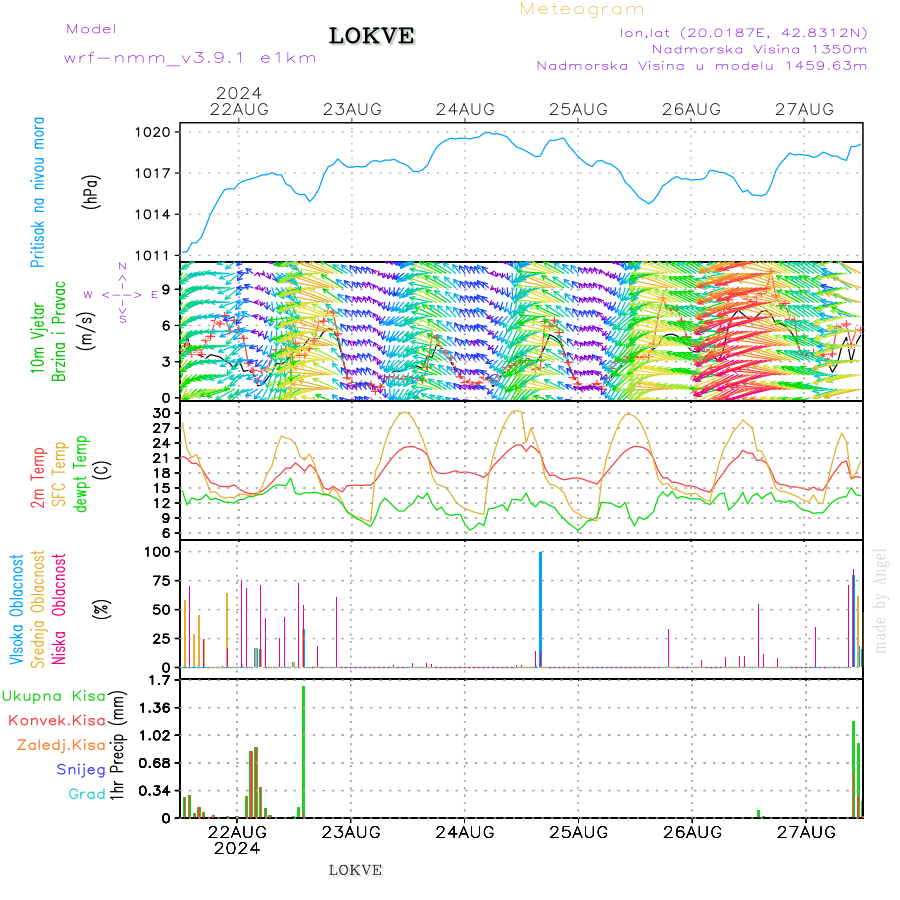Click the 50 value on the cloud axis
This screenshot has height=900, width=900.
(x=162, y=610)
